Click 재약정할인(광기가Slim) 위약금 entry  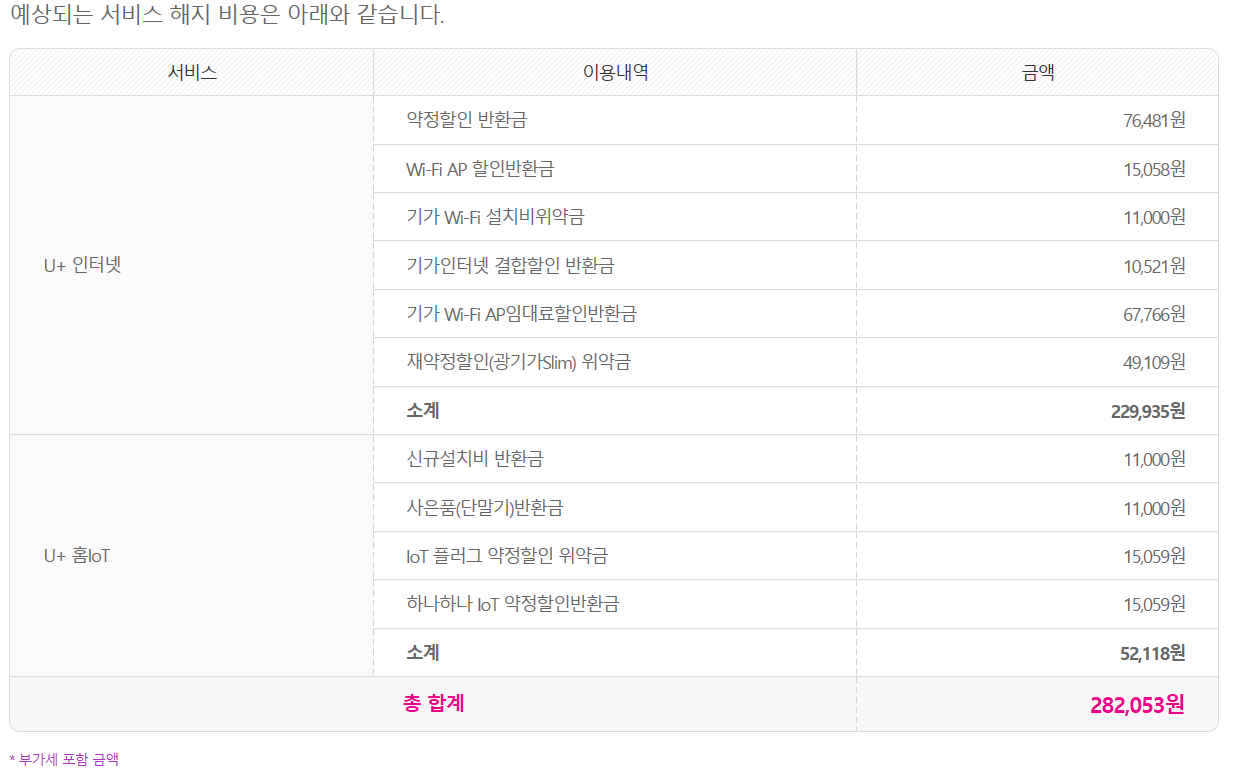click(x=518, y=362)
